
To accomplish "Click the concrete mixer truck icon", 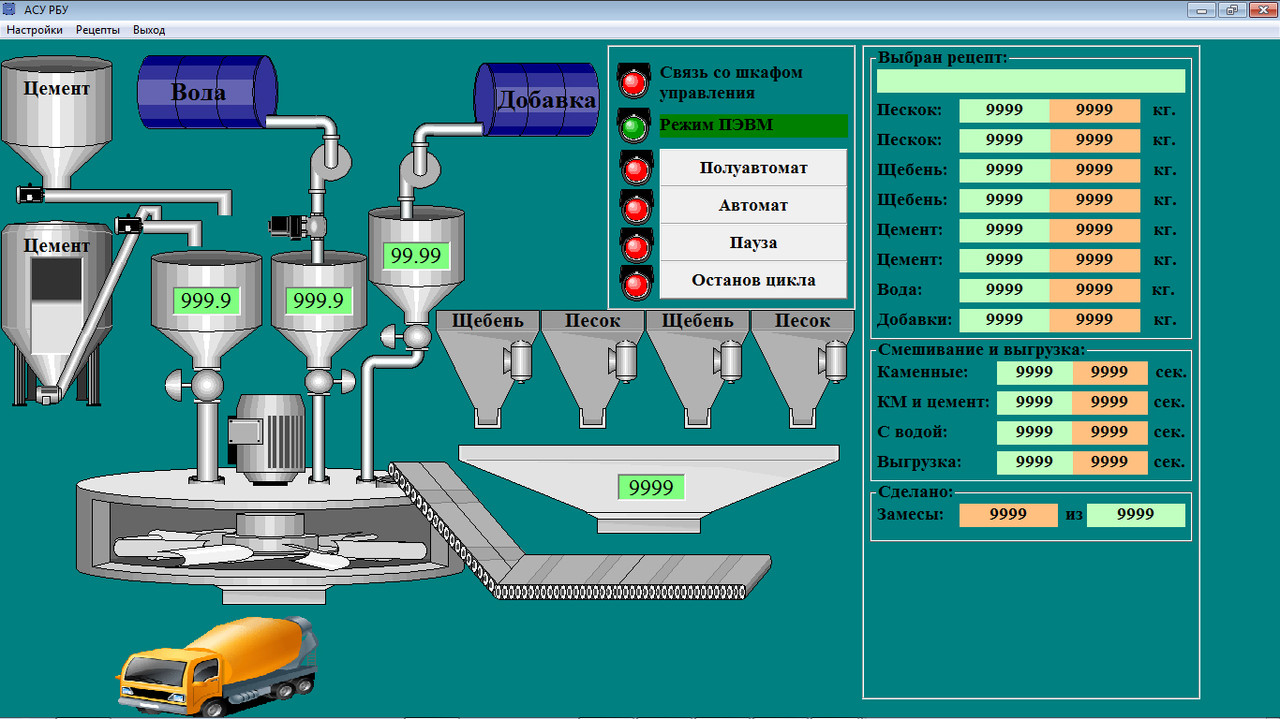I will (x=217, y=662).
